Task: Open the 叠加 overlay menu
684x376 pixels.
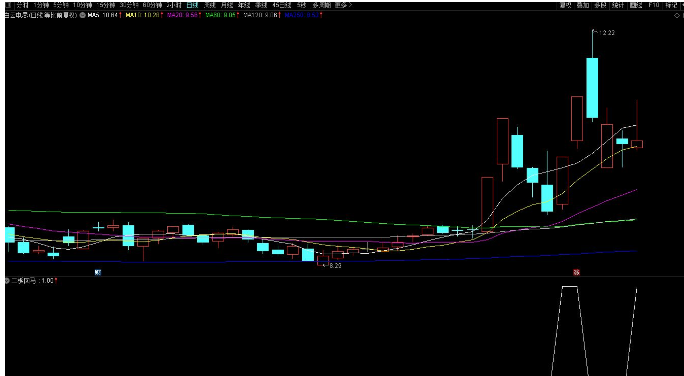Action: coord(583,5)
